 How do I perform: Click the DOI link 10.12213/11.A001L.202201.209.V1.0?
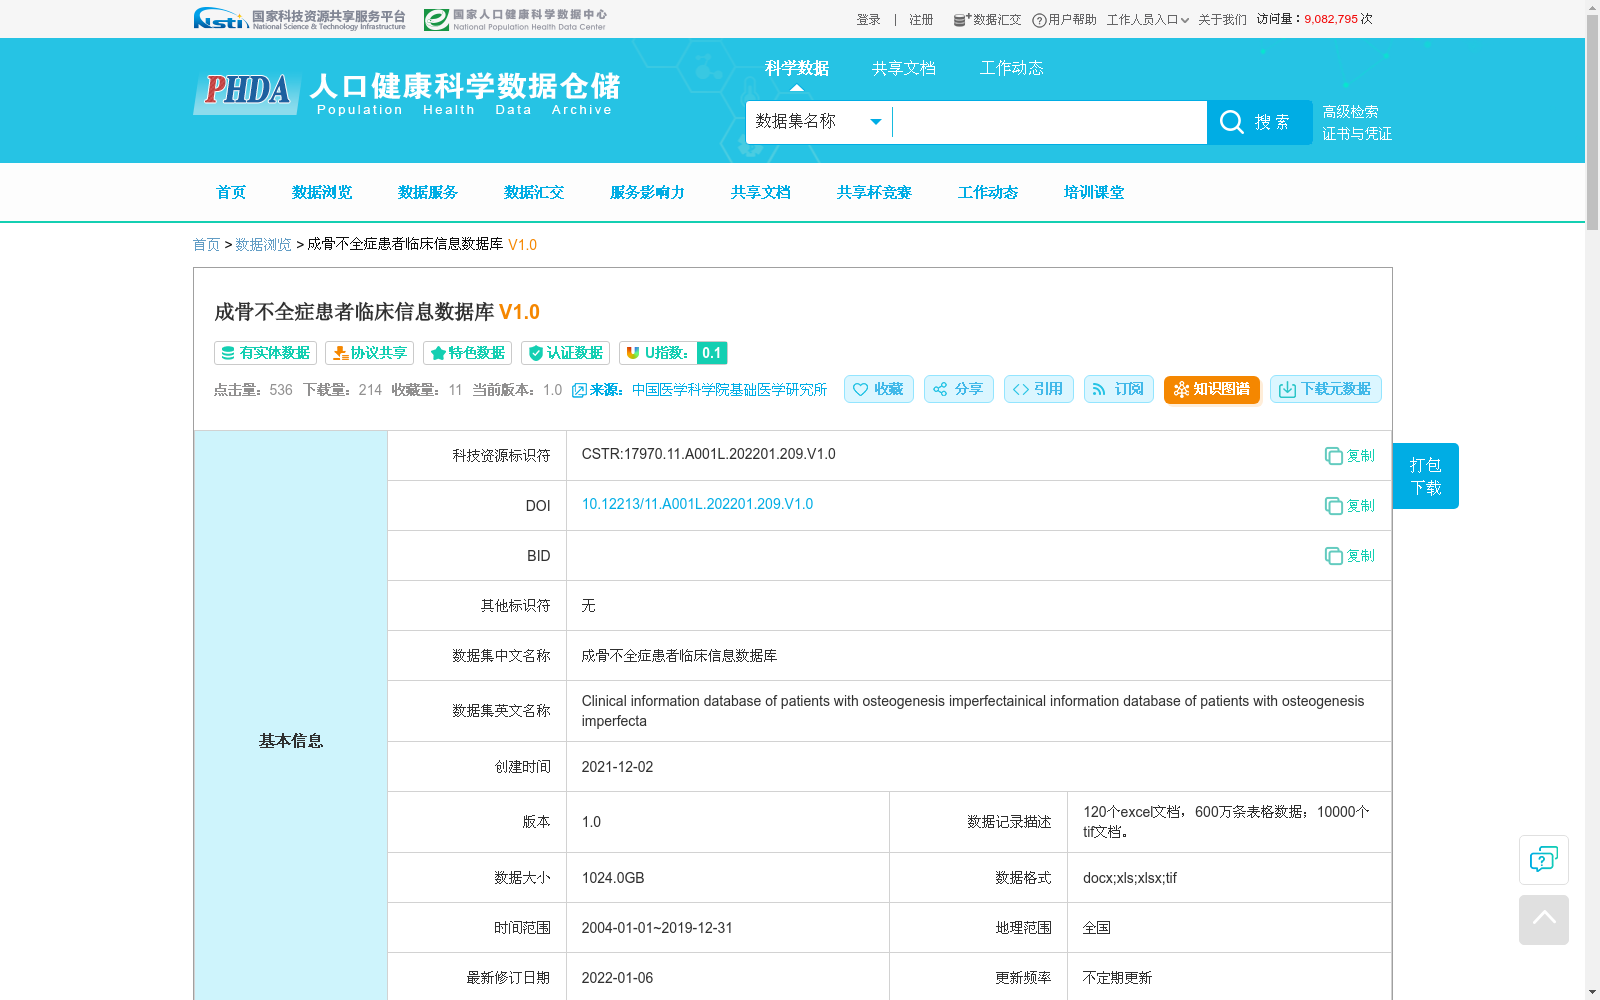[697, 504]
